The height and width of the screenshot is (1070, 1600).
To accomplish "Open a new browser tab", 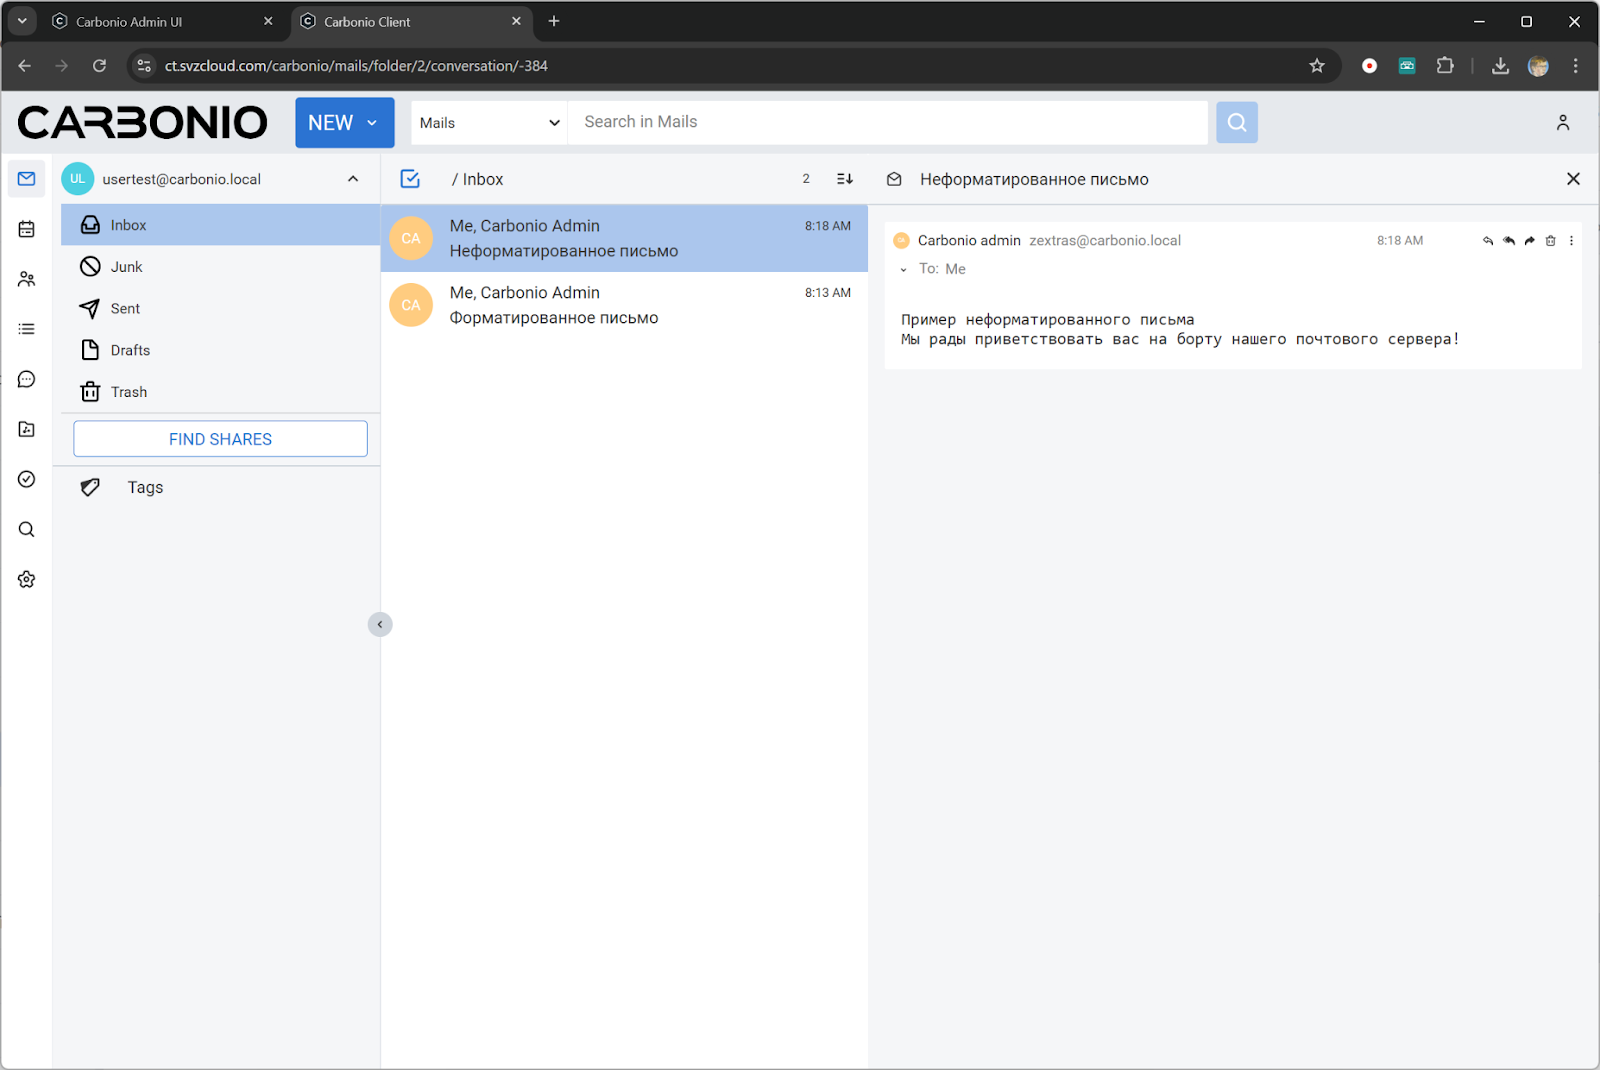I will coord(554,21).
